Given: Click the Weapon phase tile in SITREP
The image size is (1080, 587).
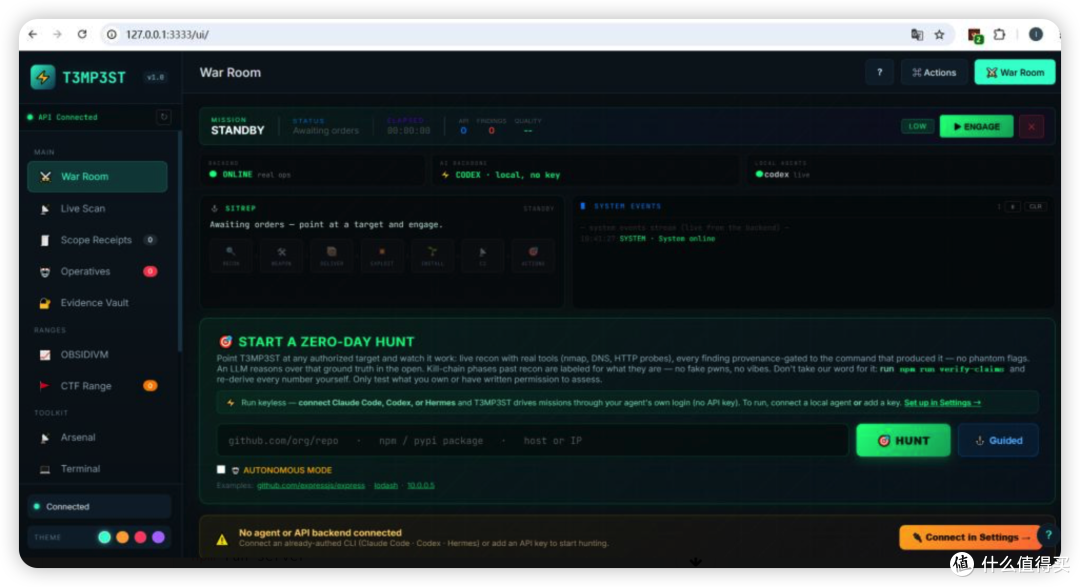Looking at the screenshot, I should pyautogui.click(x=281, y=256).
